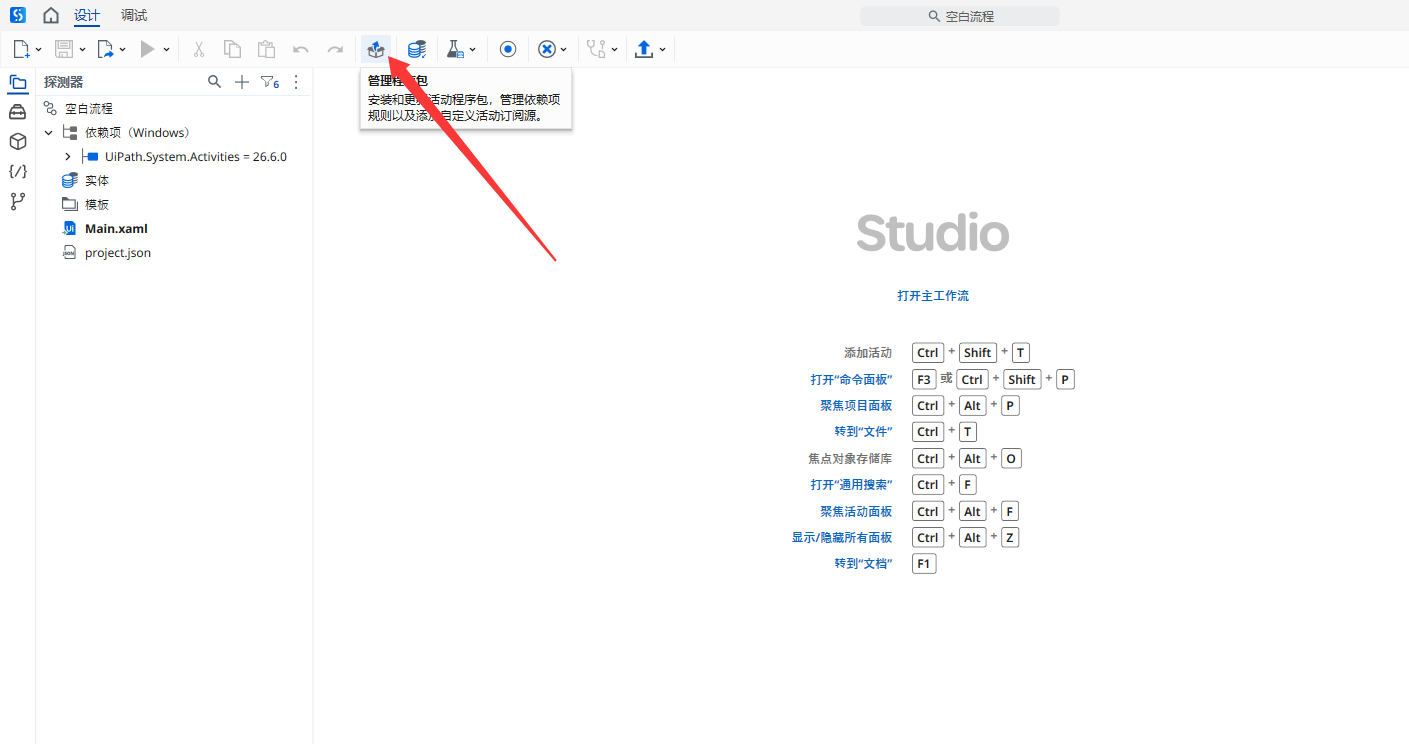
Task: Select the 依赖项 (Windows) row
Action: (174, 132)
